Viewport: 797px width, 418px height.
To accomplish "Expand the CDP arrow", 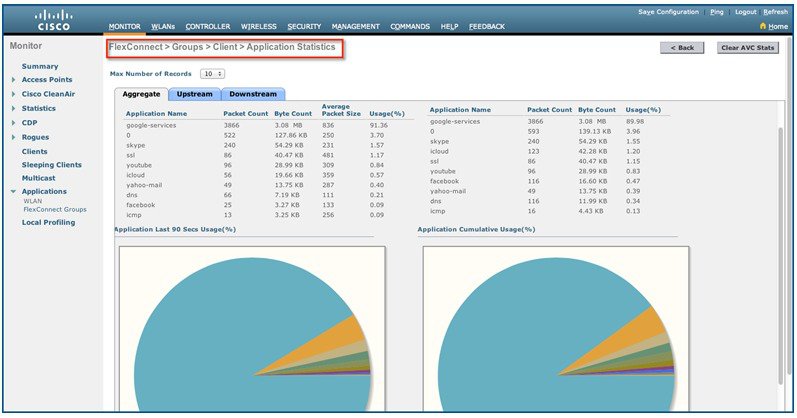I will pos(14,123).
